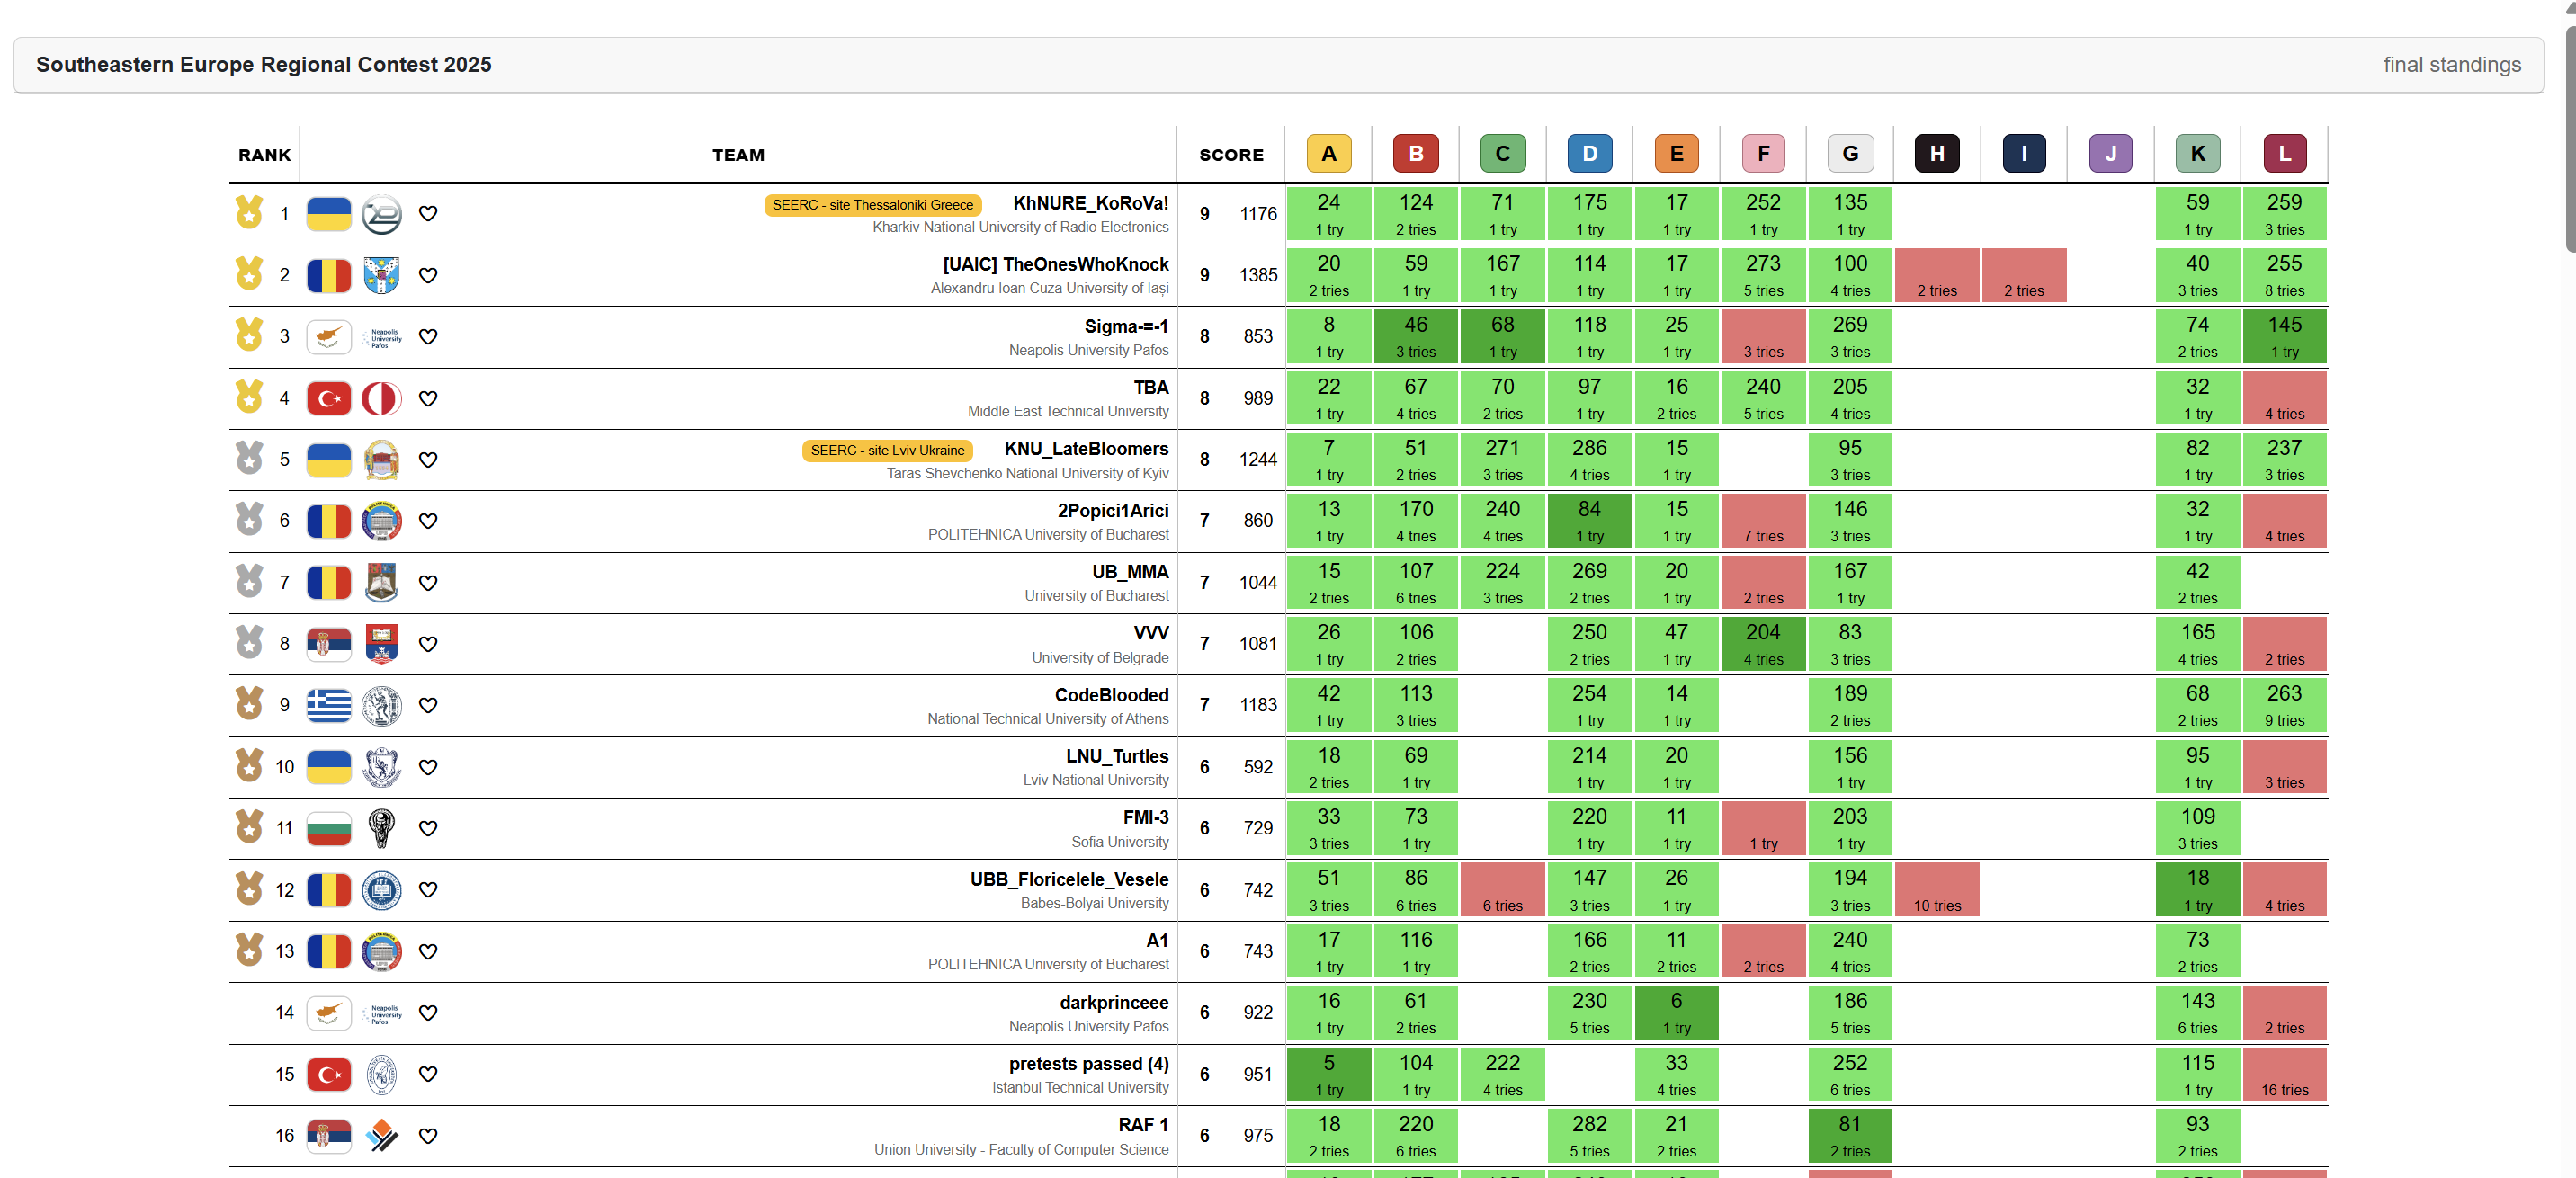The width and height of the screenshot is (2576, 1178).
Task: Click RAF 1 university logo icon
Action: coord(381,1136)
